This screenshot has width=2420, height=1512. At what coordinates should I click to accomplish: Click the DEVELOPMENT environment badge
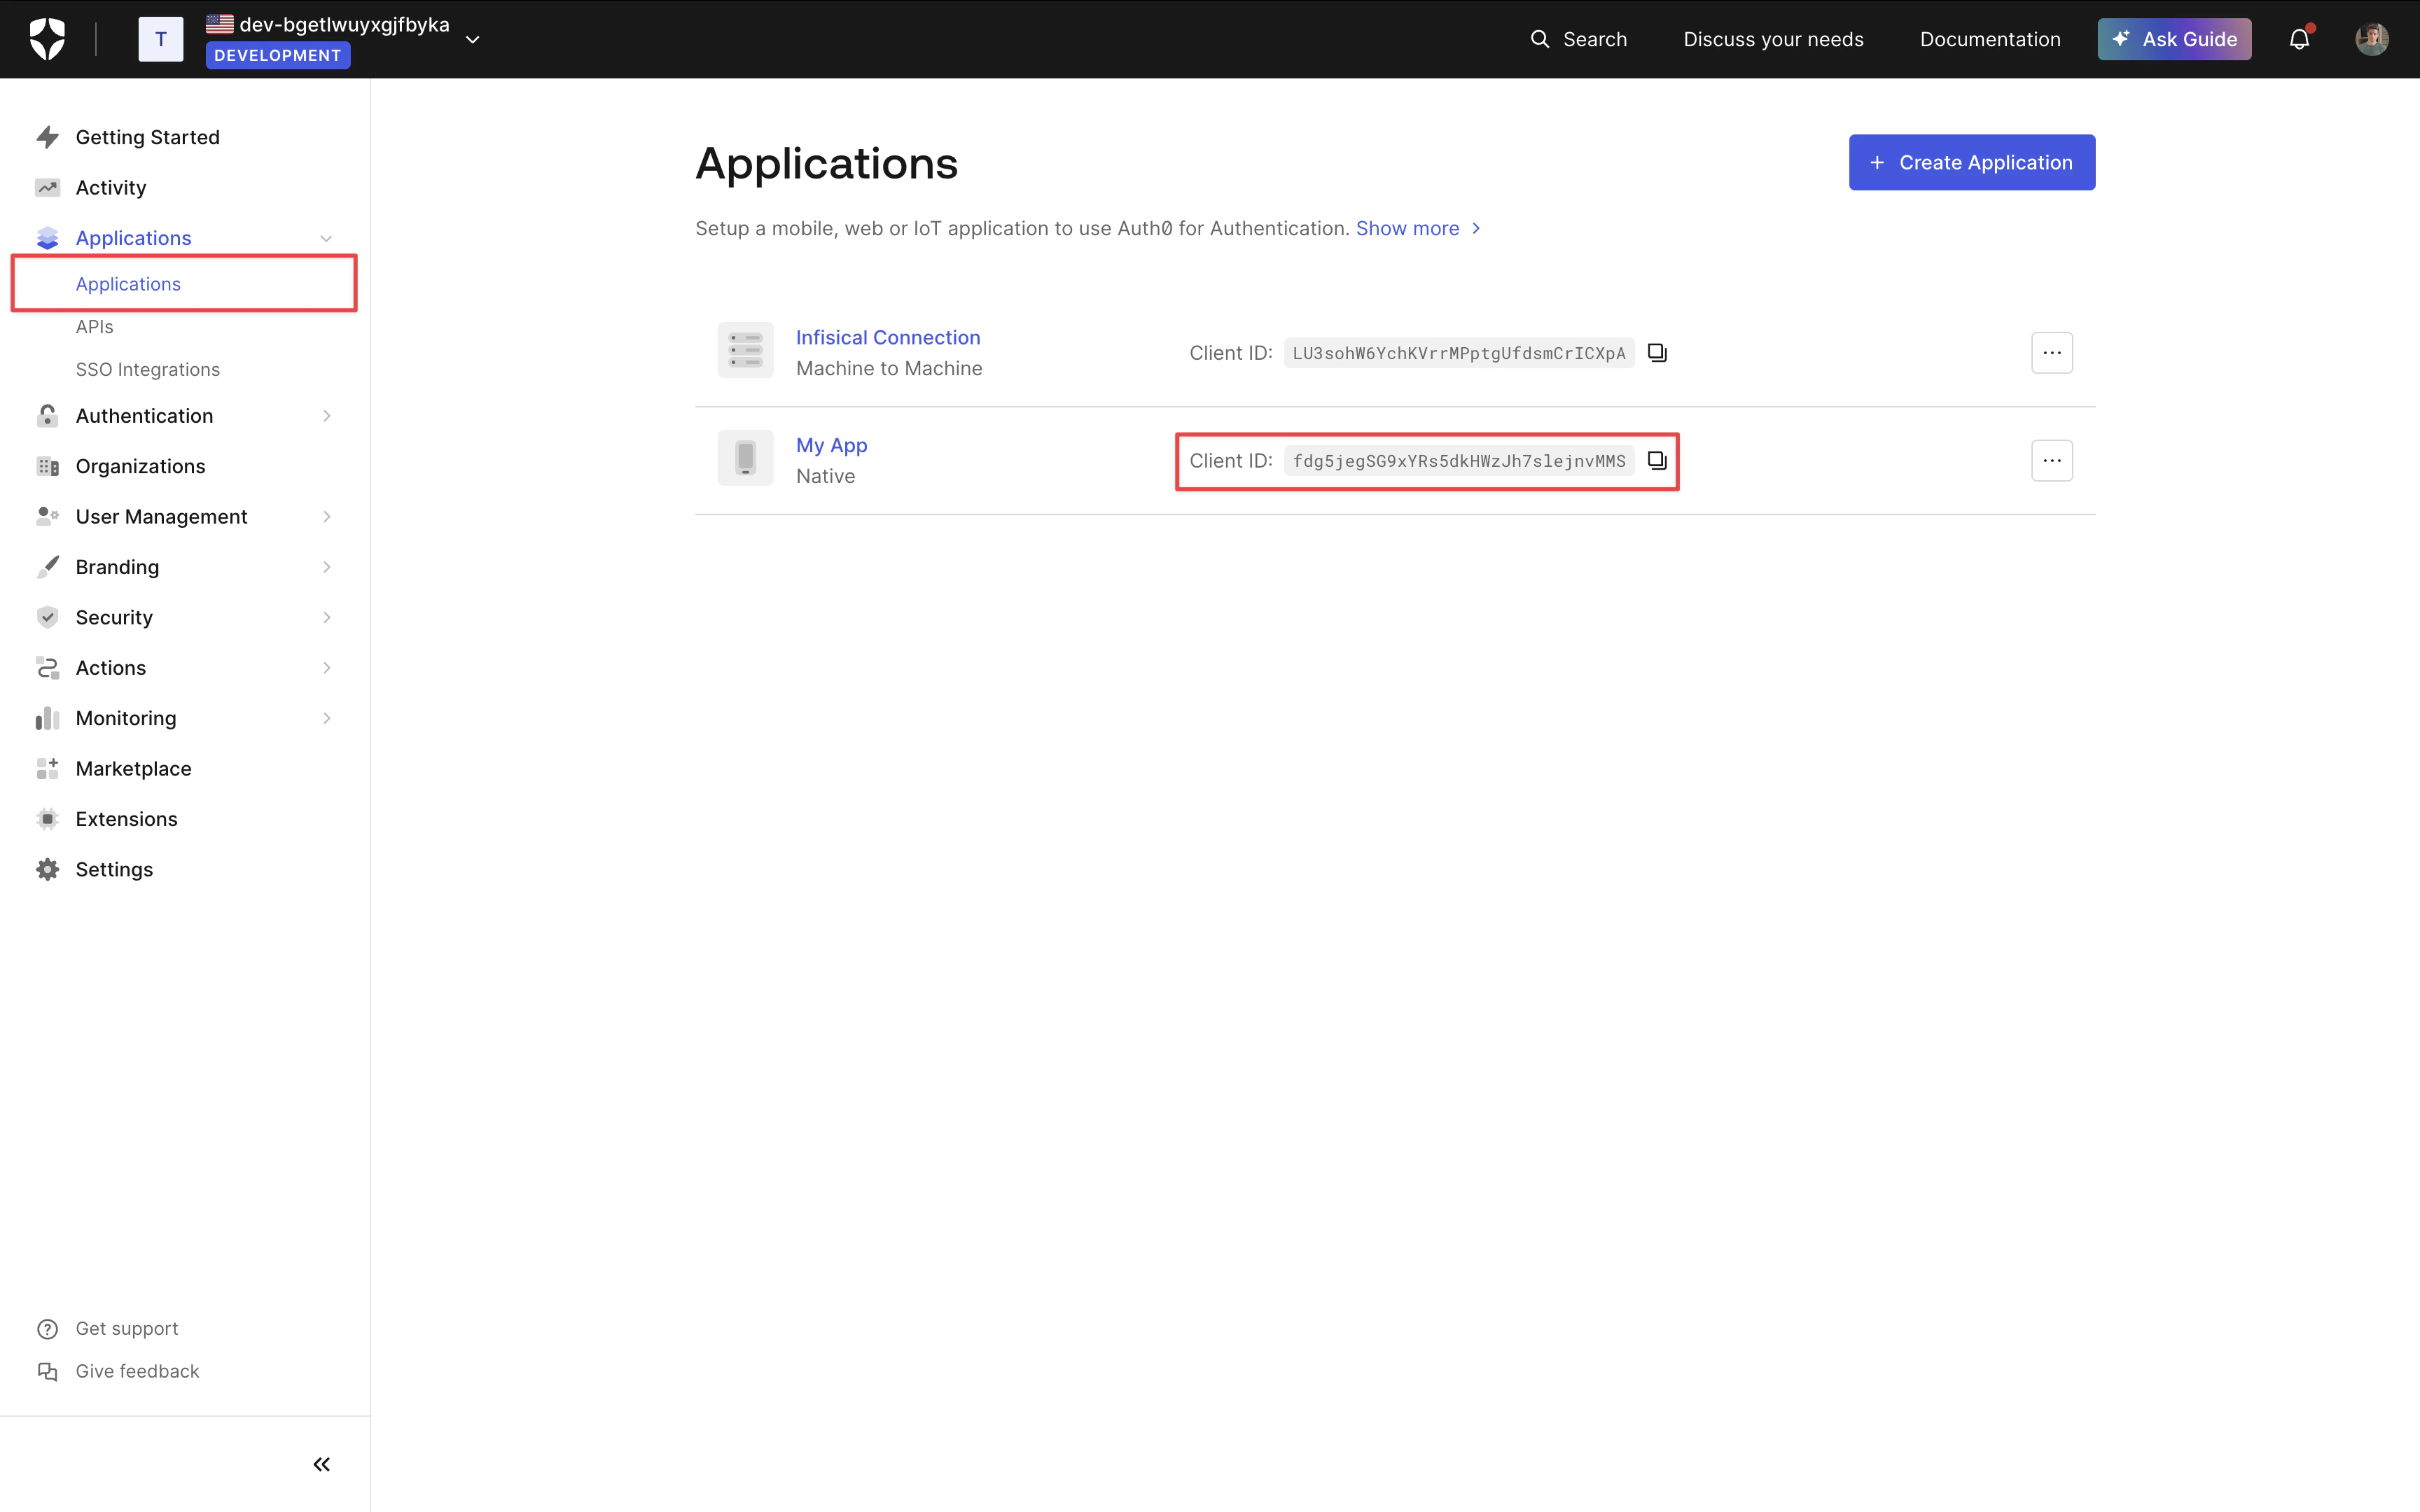pyautogui.click(x=277, y=55)
